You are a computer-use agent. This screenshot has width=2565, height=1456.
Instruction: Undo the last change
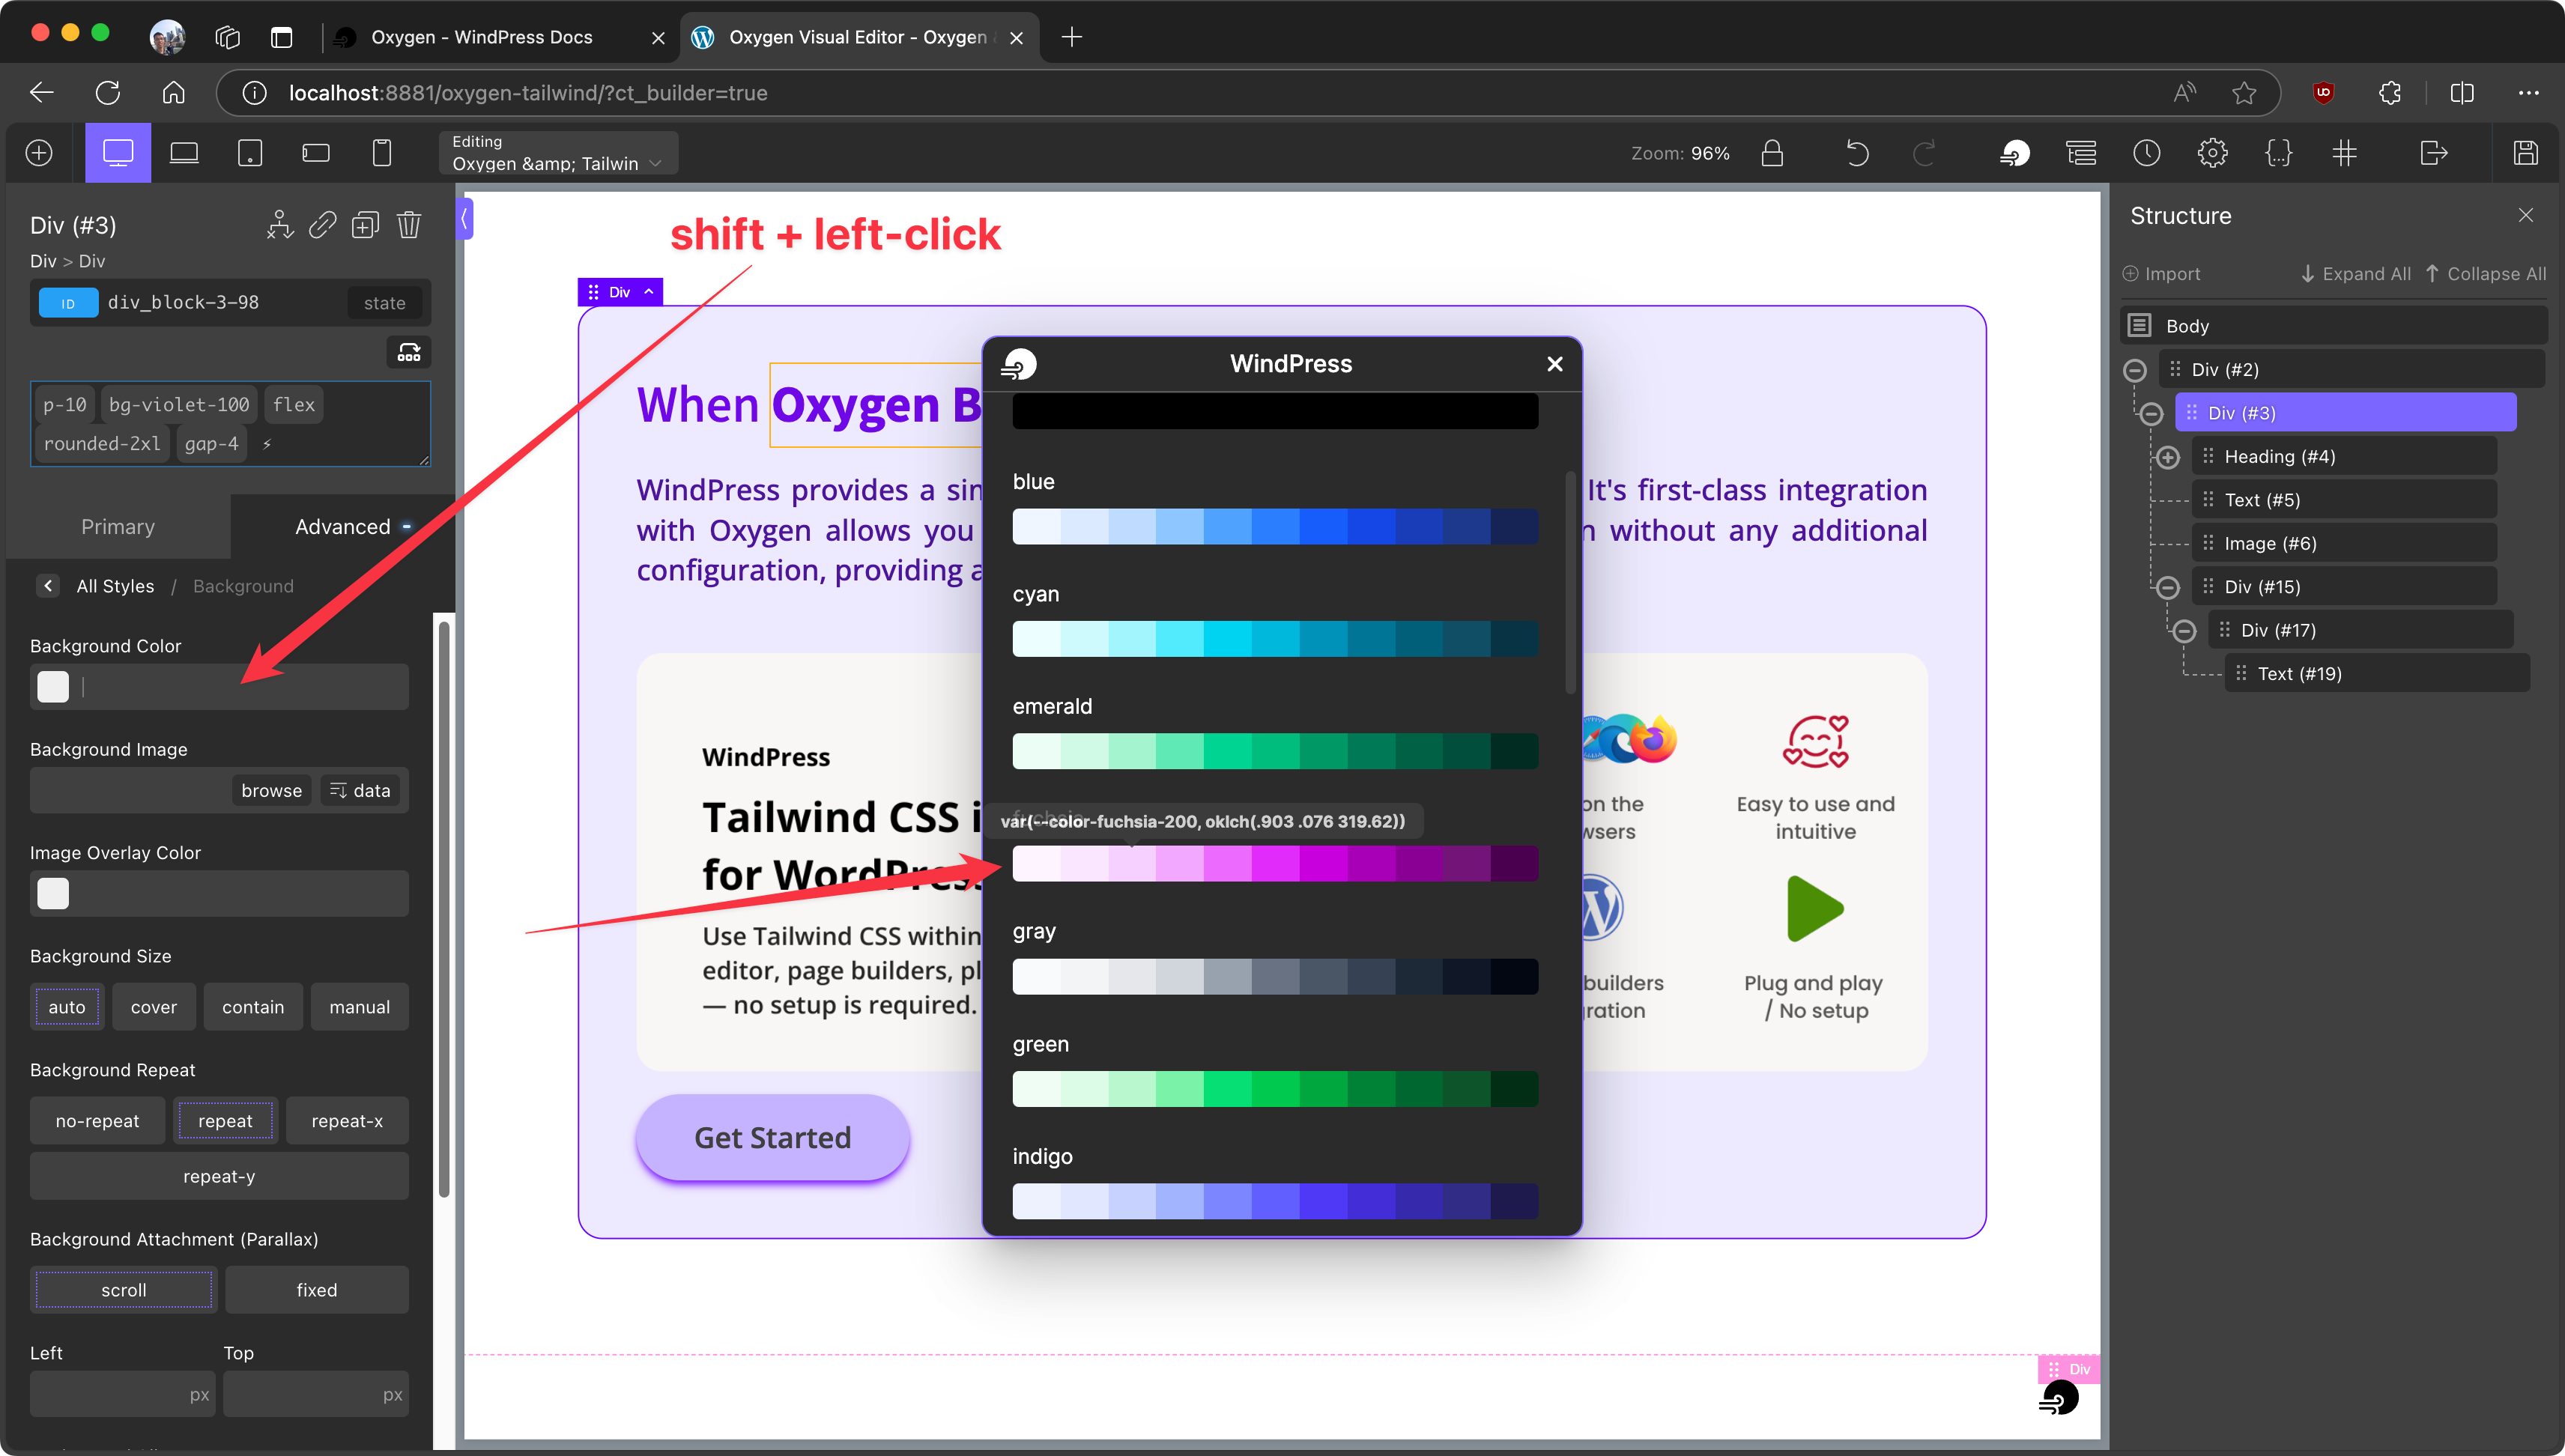point(1858,153)
